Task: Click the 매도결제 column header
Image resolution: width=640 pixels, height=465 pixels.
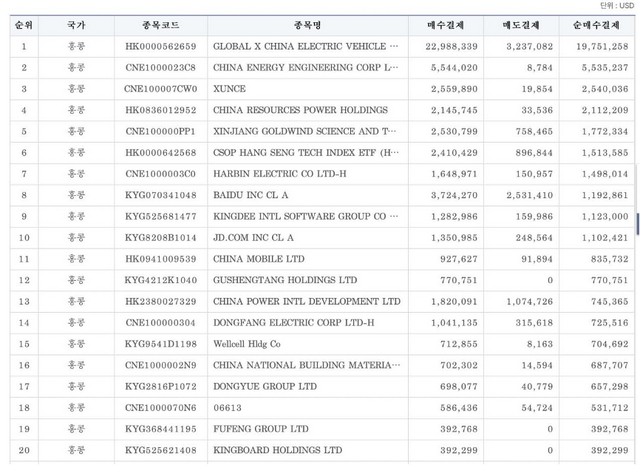Action: [521, 25]
